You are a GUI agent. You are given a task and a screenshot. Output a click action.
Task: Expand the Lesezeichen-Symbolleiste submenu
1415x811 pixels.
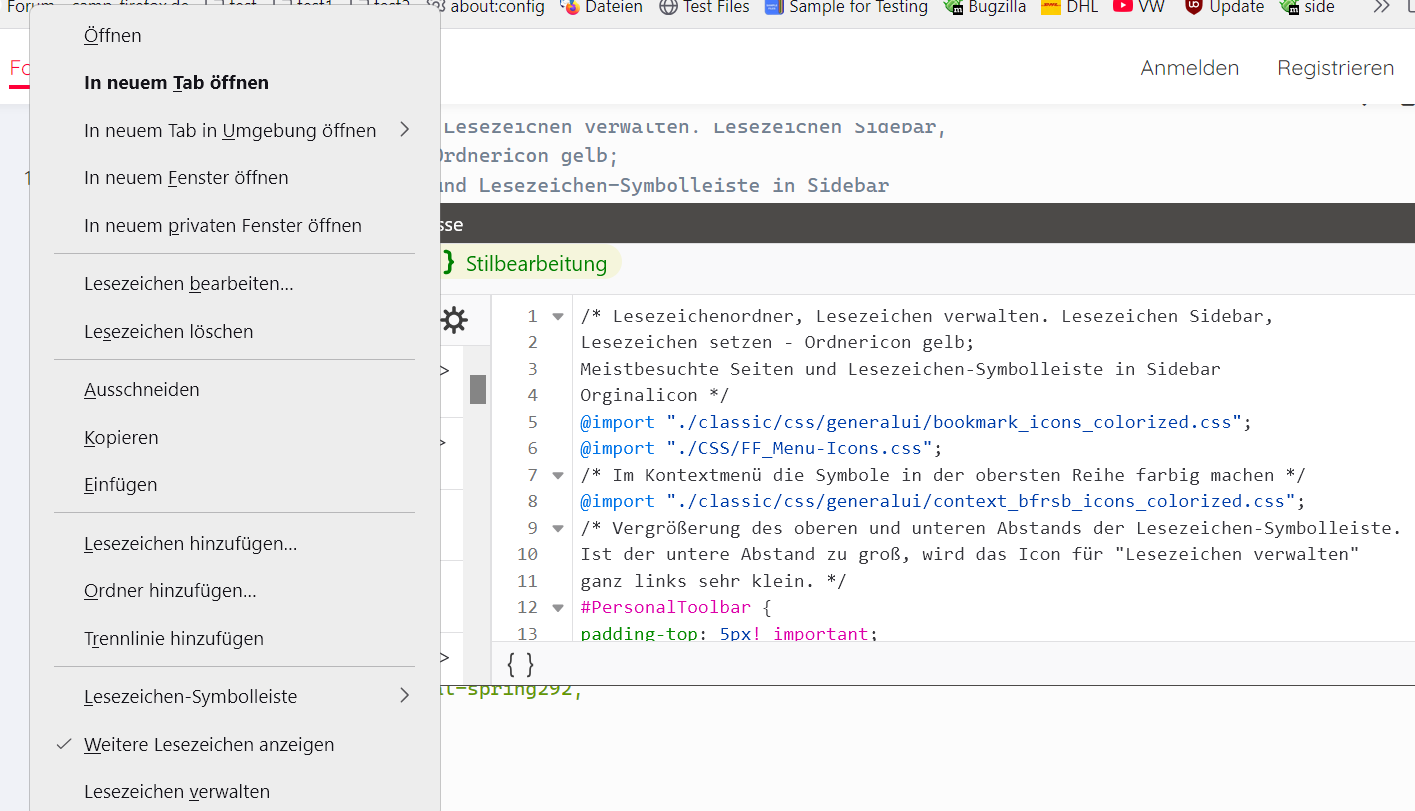404,696
